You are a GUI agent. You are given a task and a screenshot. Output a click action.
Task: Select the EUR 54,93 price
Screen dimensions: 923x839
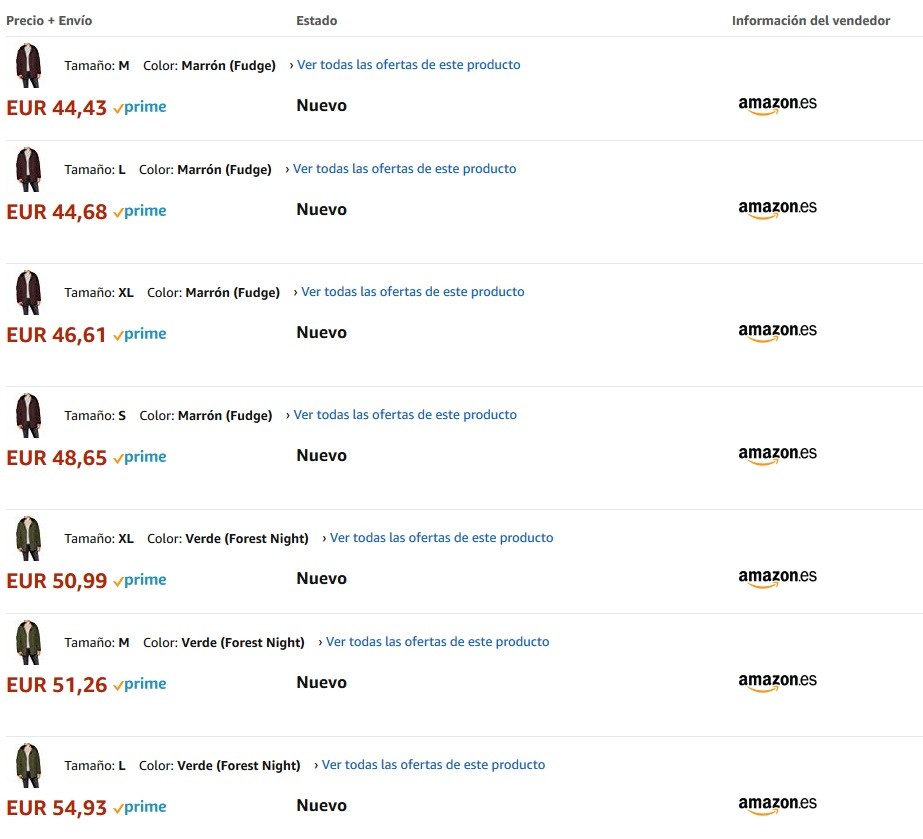point(57,808)
